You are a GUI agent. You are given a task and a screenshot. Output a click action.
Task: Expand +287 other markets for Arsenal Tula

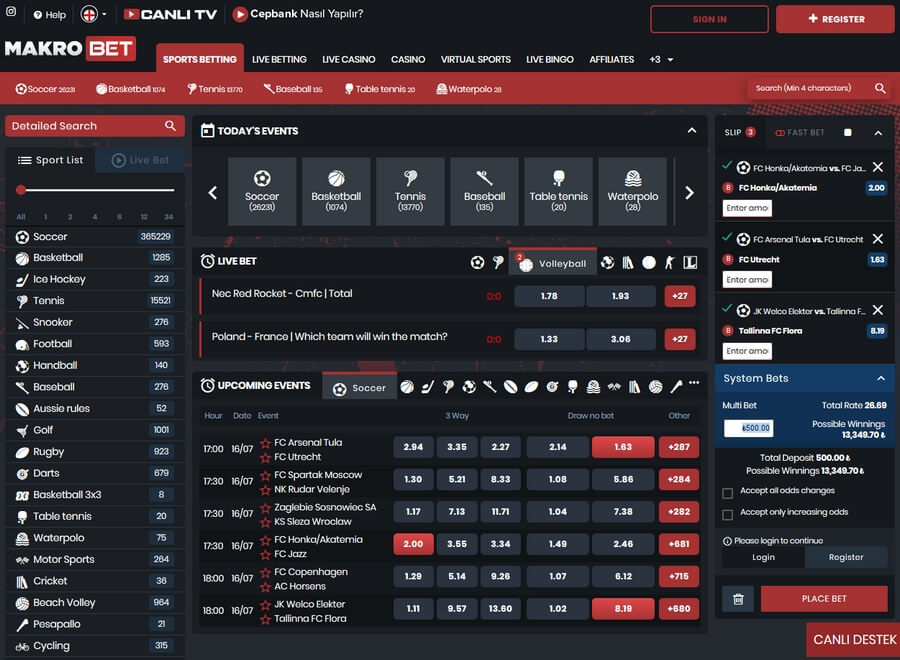point(679,447)
